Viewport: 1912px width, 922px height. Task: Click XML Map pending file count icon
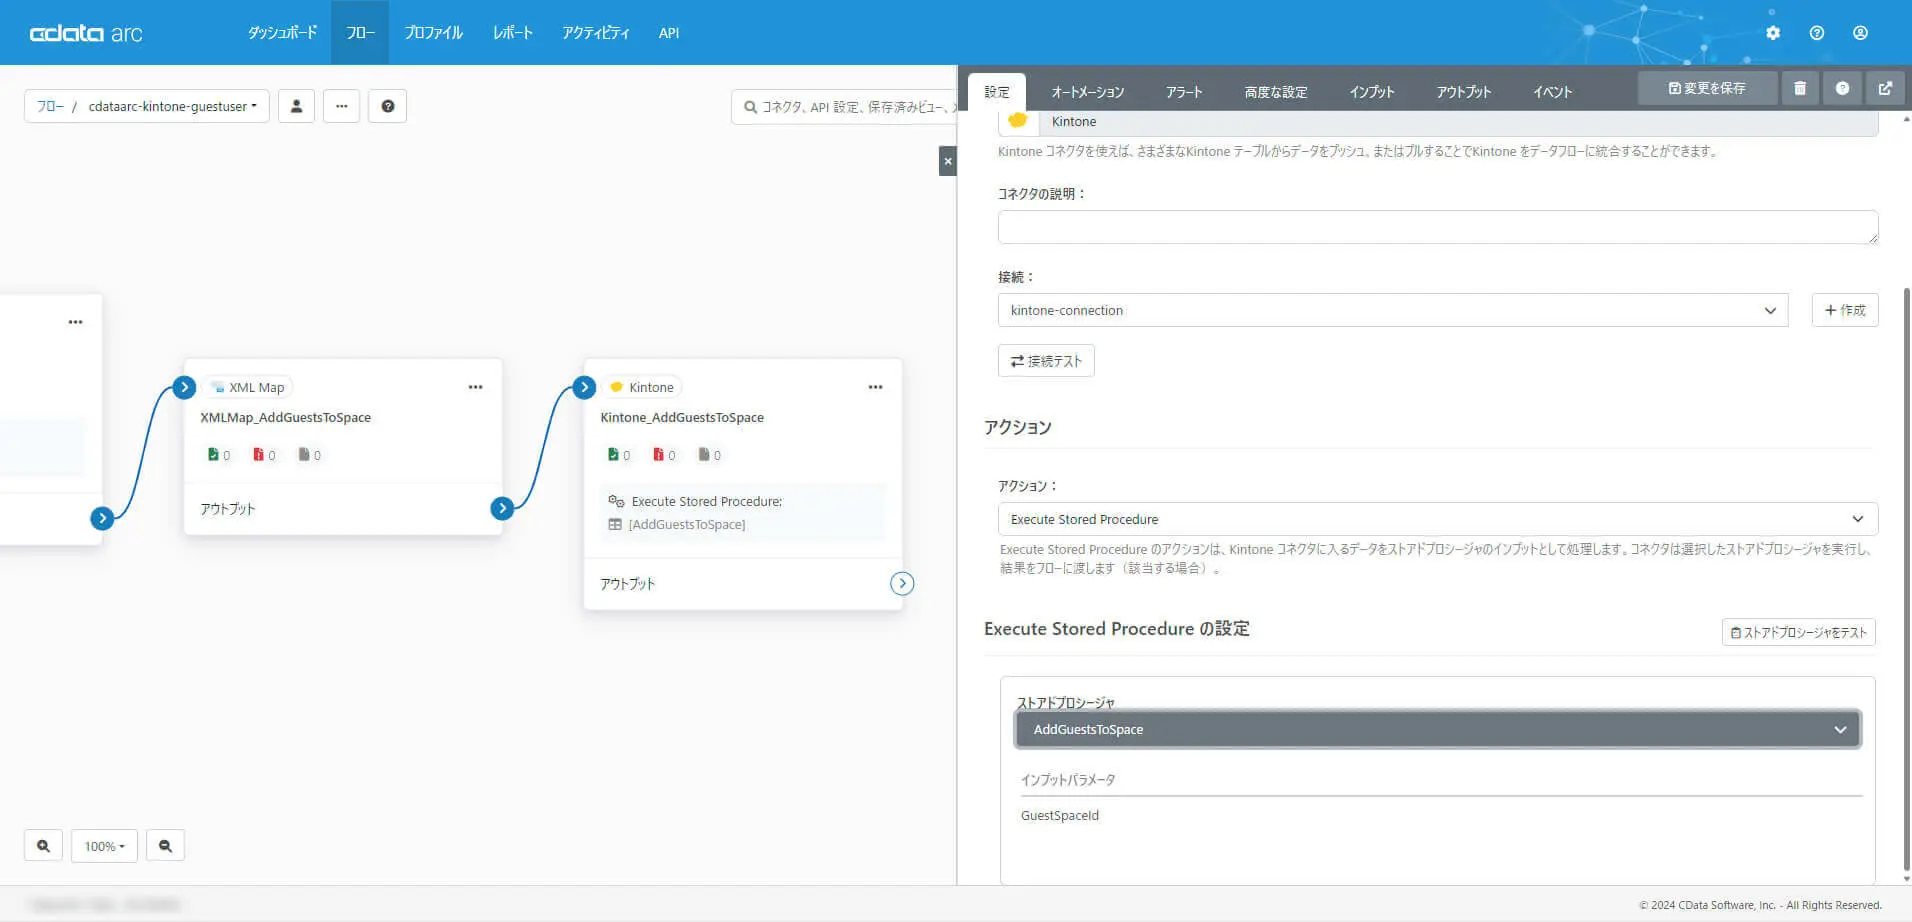pos(304,455)
